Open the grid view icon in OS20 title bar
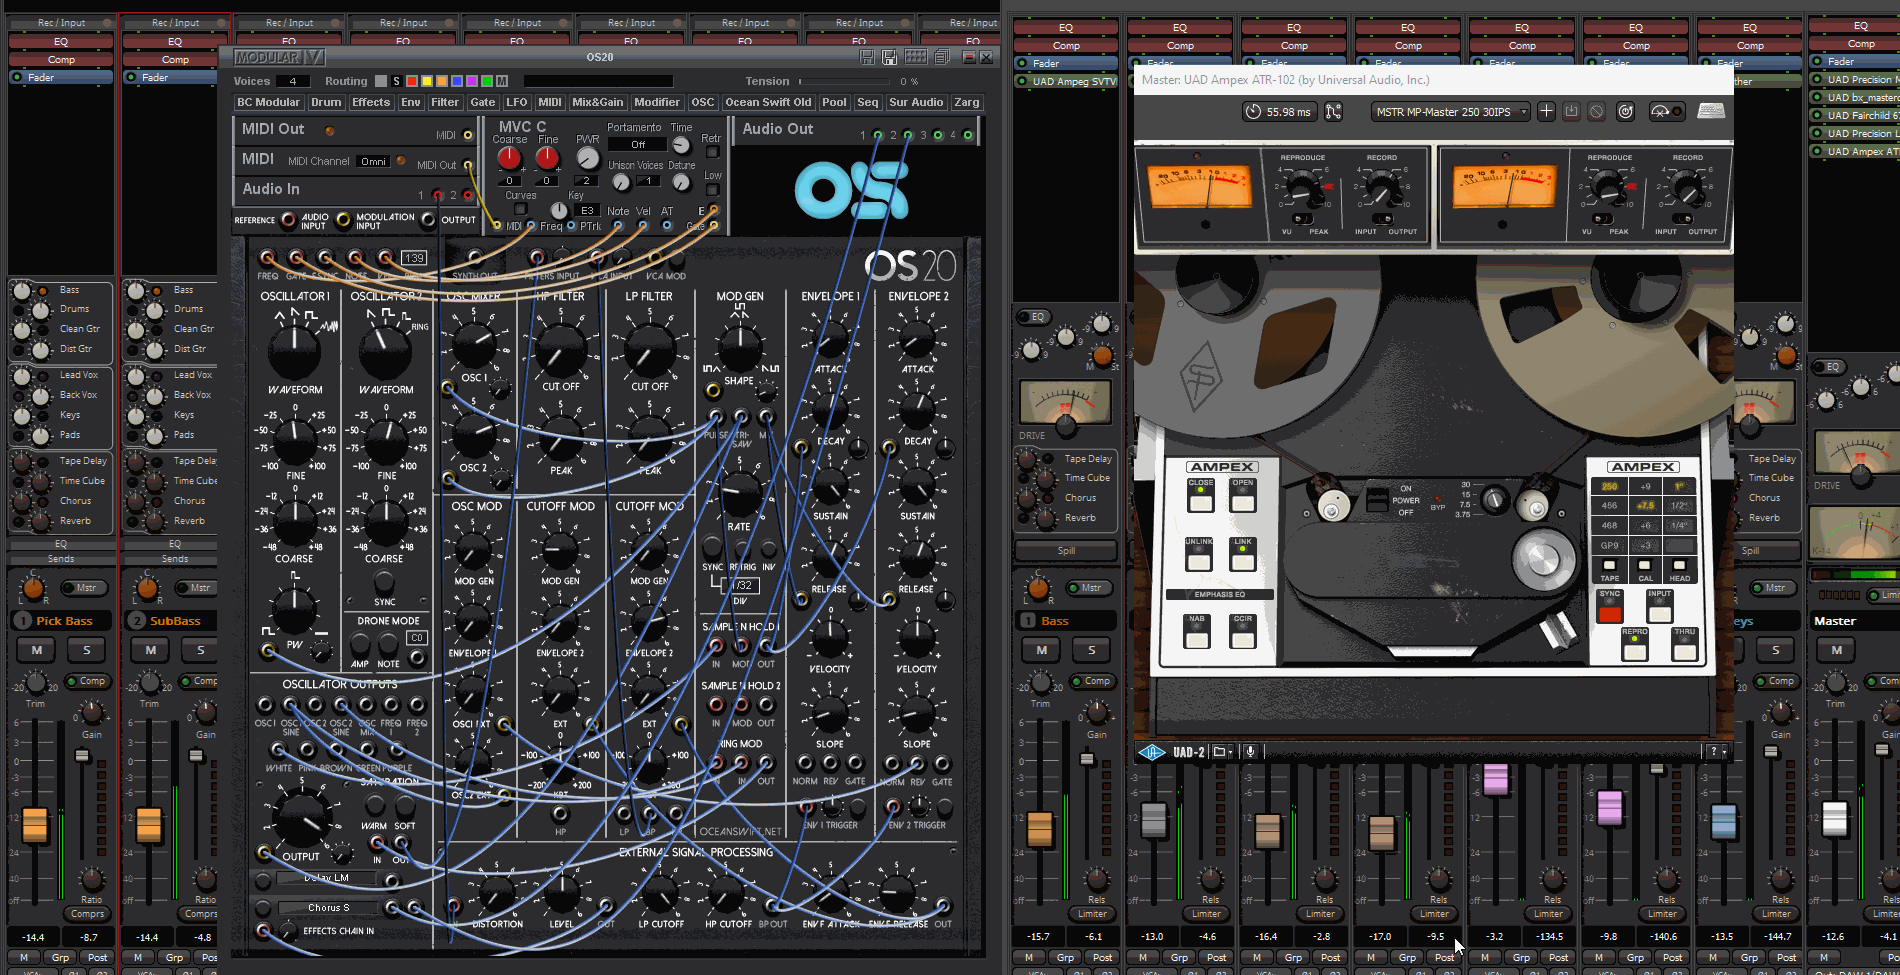 coord(916,57)
